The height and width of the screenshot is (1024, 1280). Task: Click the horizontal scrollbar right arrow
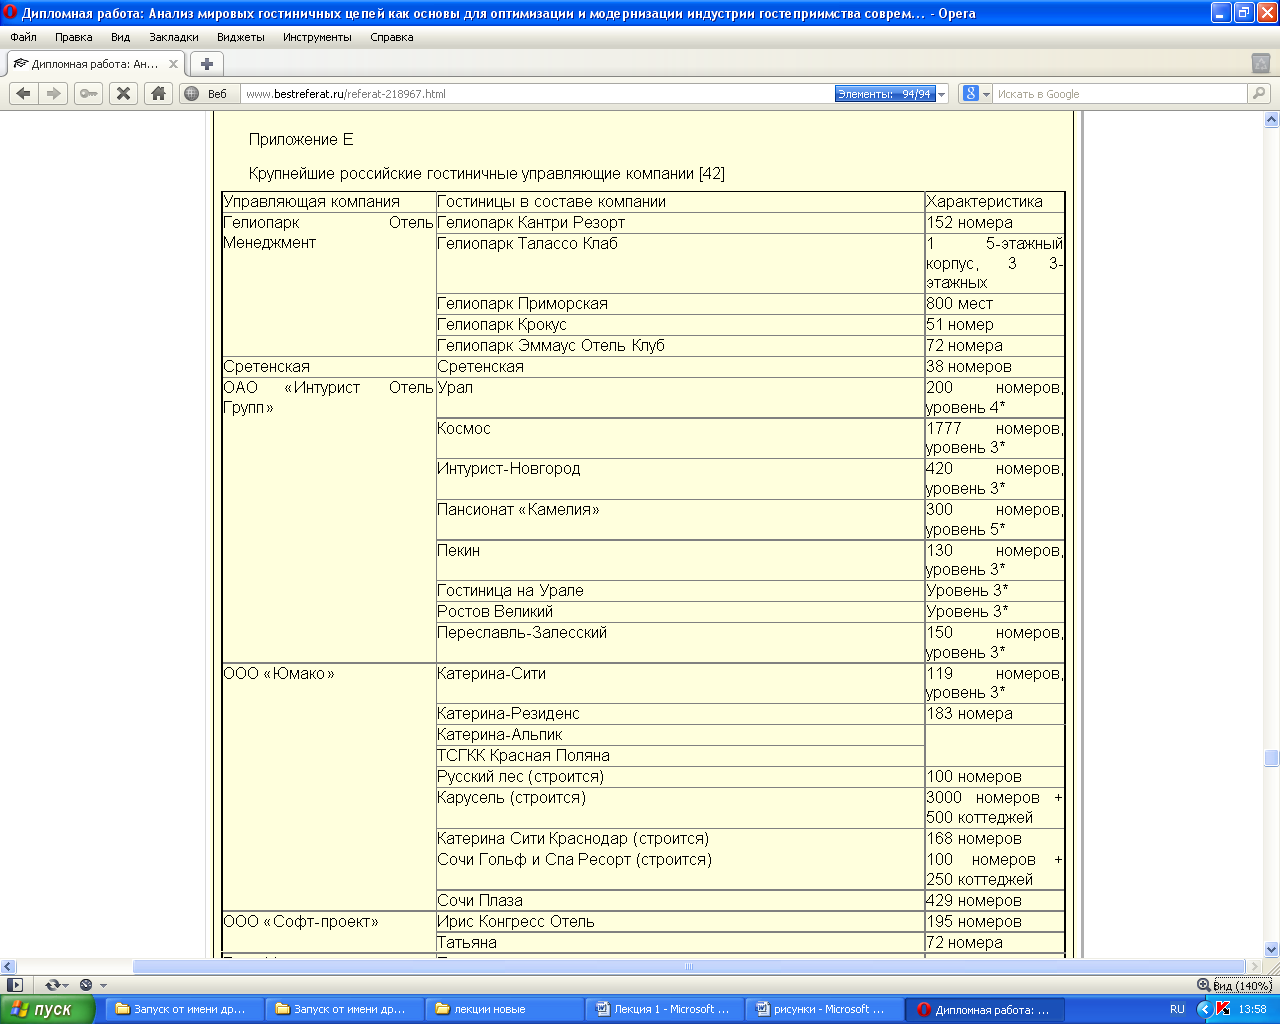[1254, 966]
